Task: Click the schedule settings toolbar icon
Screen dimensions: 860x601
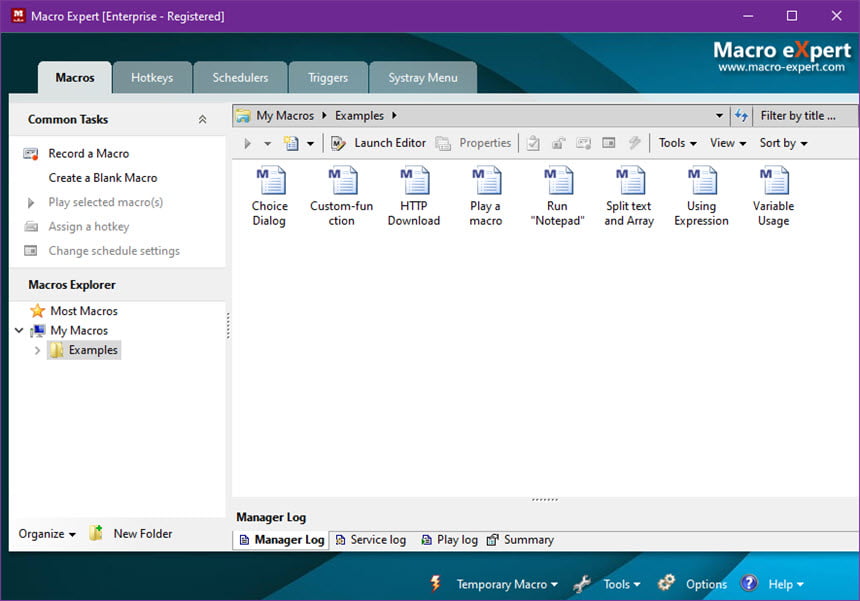Action: (x=609, y=143)
